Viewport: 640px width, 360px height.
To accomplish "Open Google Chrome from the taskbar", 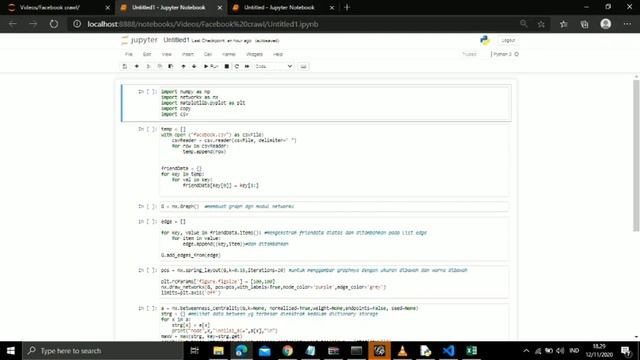I will coord(287,351).
